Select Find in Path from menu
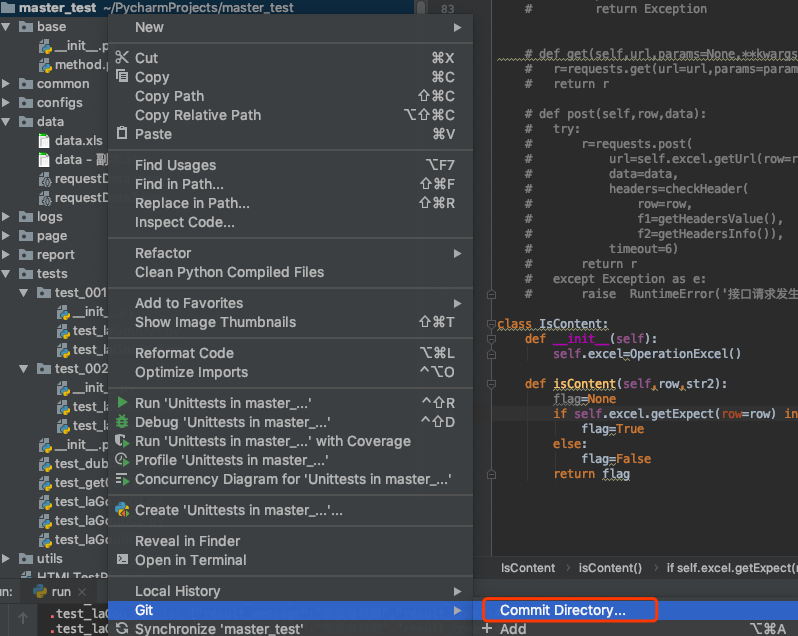798x636 pixels. pyautogui.click(x=180, y=184)
